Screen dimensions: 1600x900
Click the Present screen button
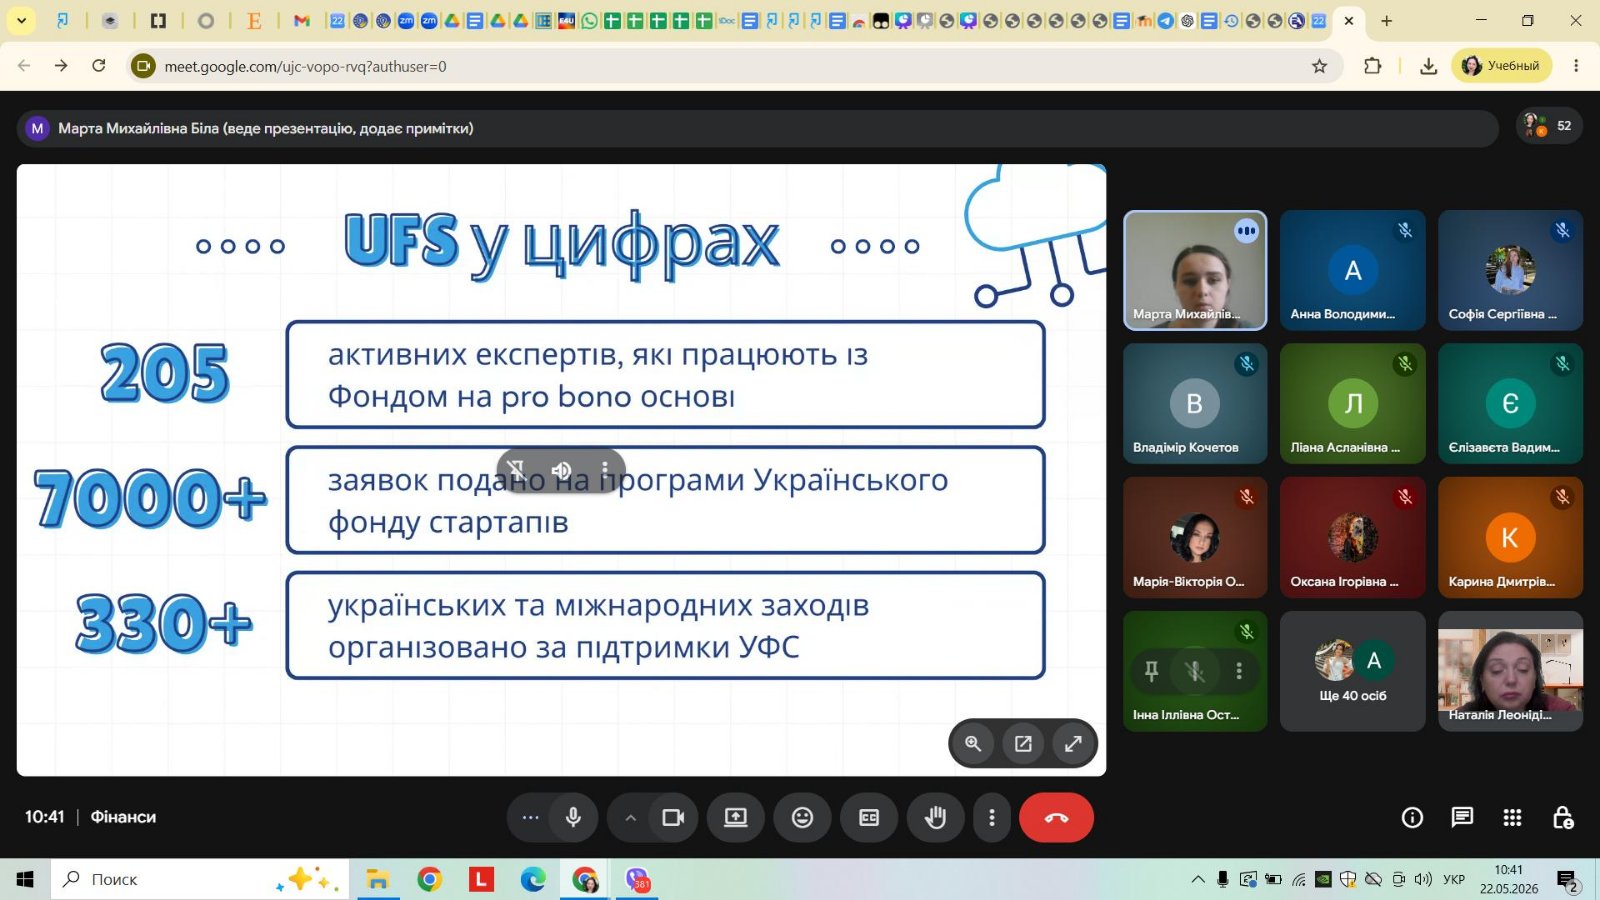[x=736, y=817]
